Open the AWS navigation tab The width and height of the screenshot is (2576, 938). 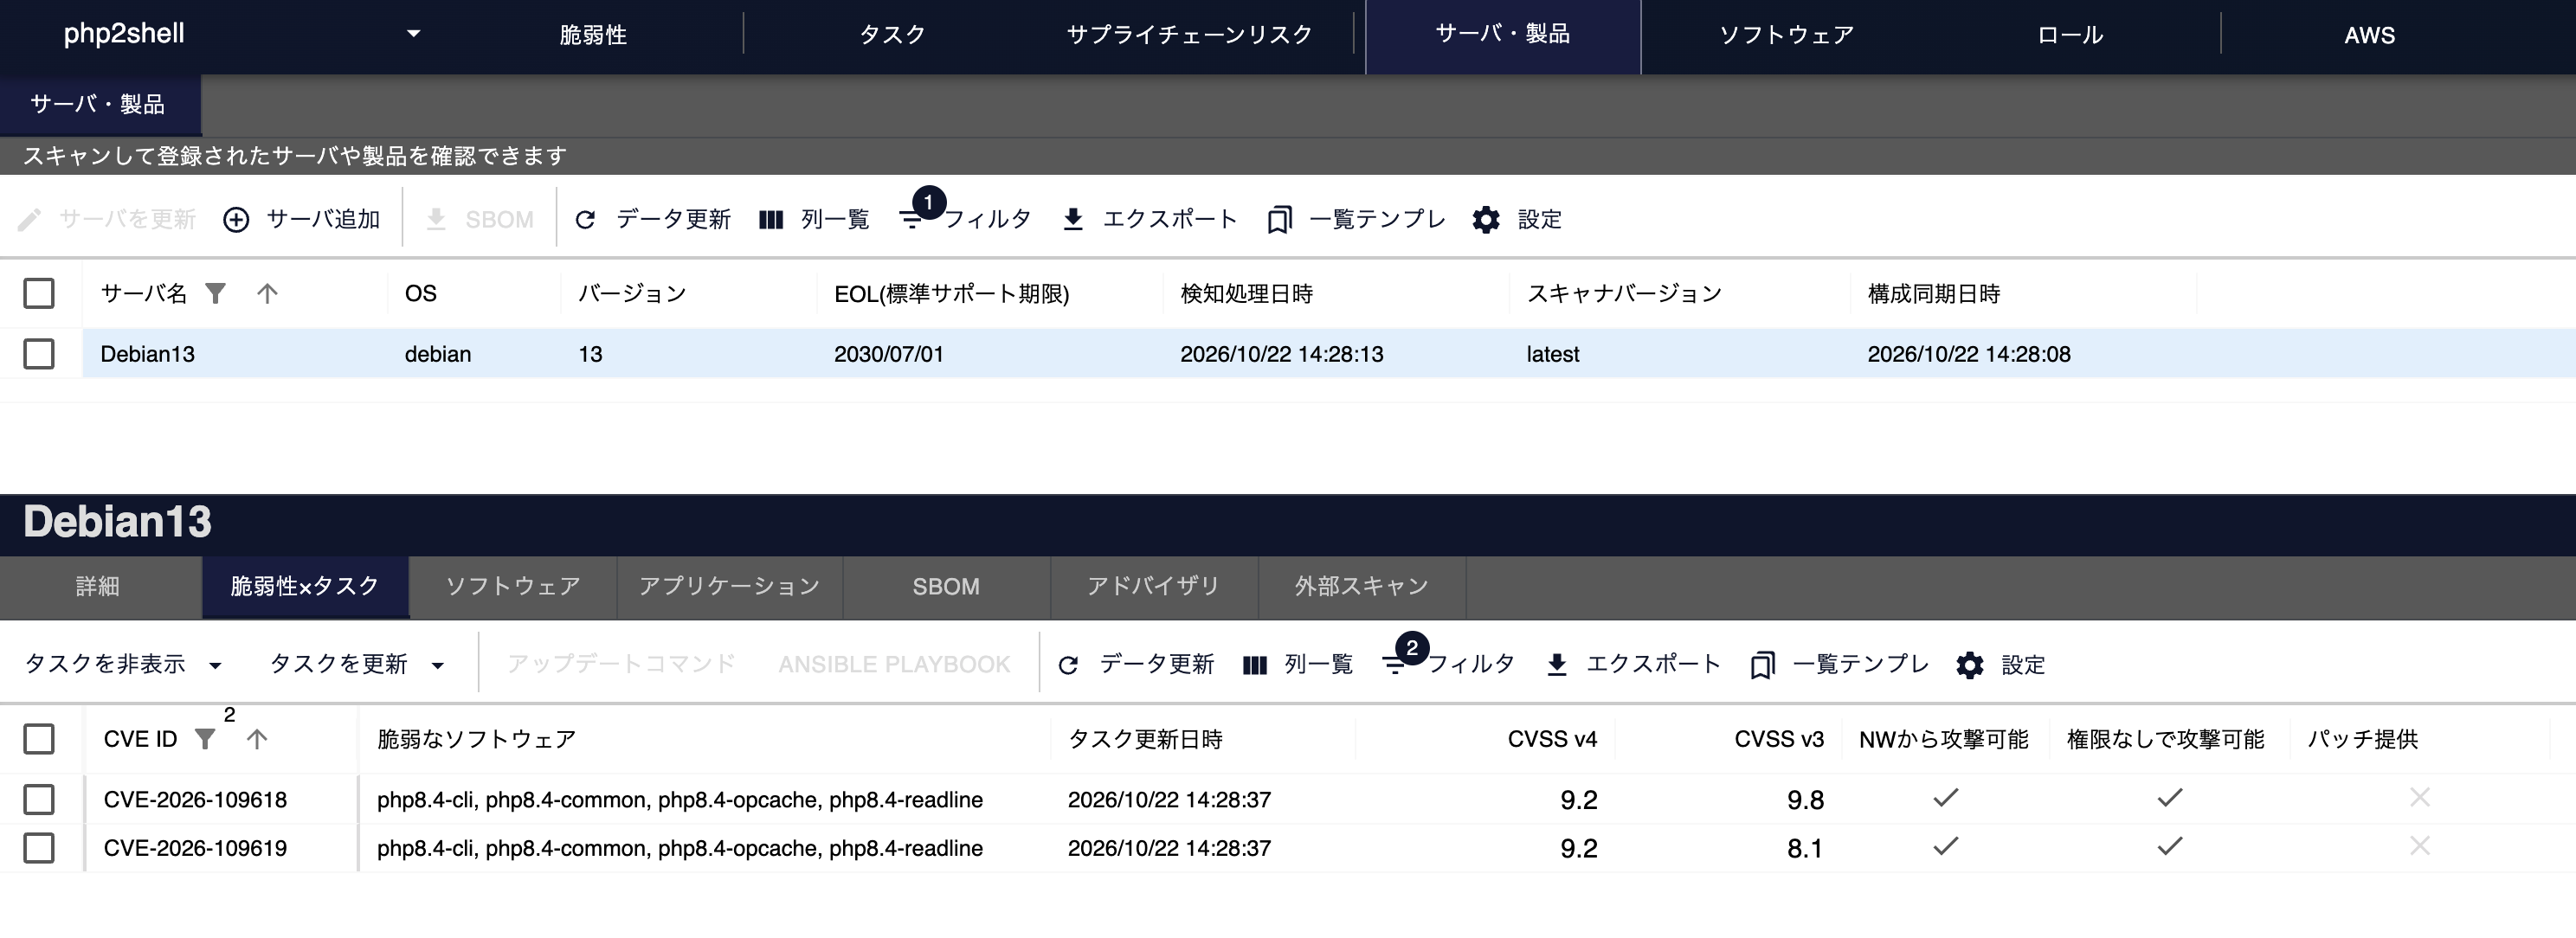[2369, 35]
